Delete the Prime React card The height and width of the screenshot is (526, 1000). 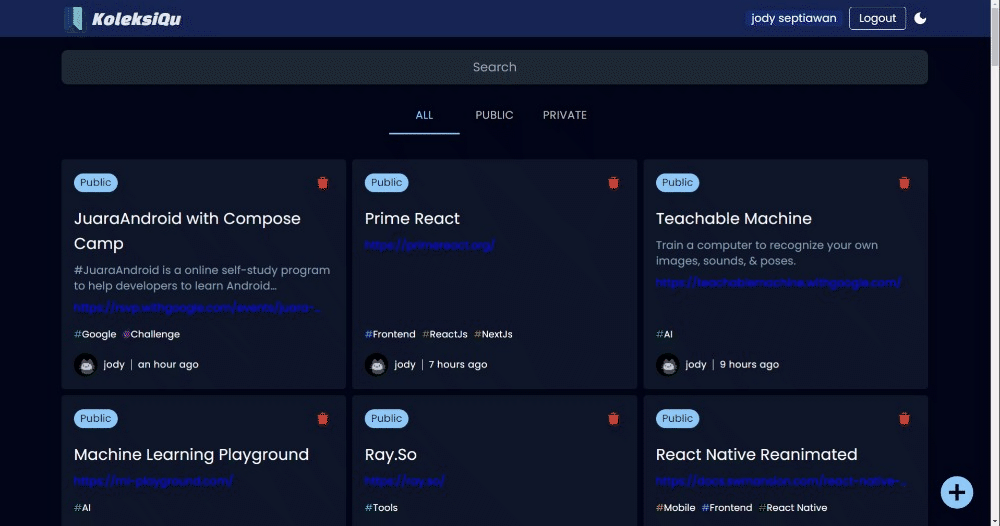tap(613, 183)
